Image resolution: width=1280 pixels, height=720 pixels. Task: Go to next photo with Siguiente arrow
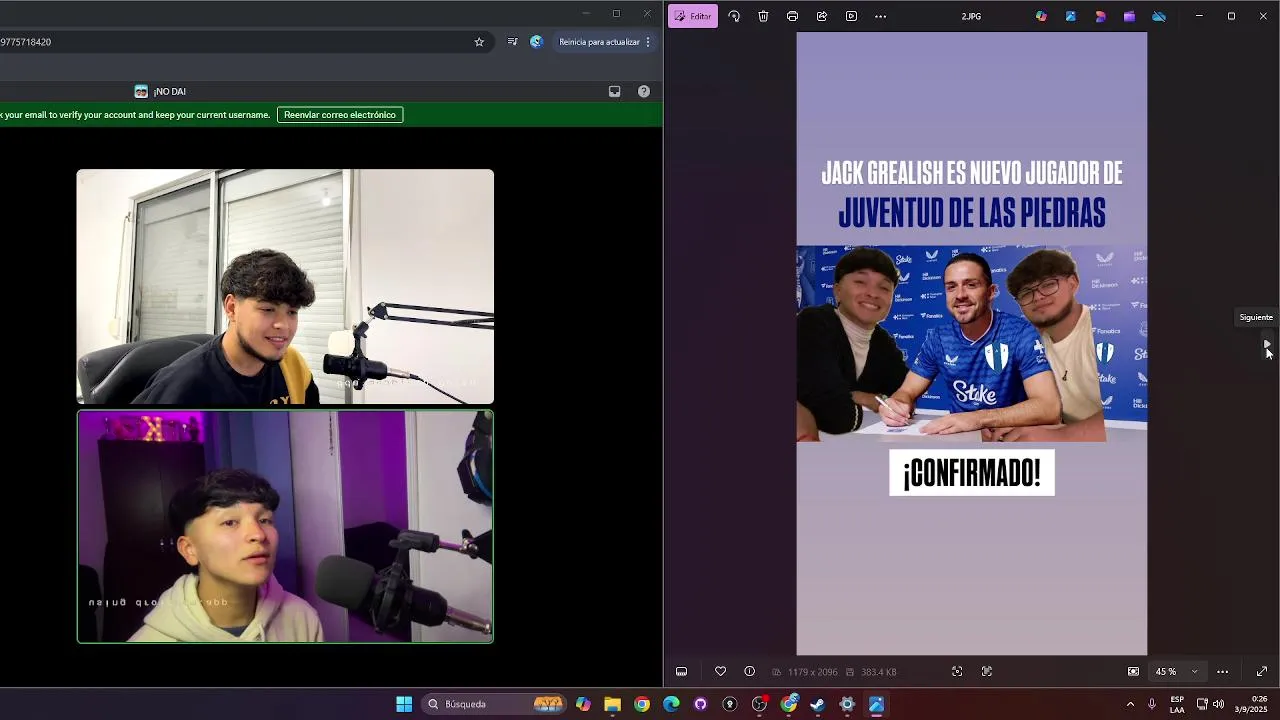point(1267,345)
